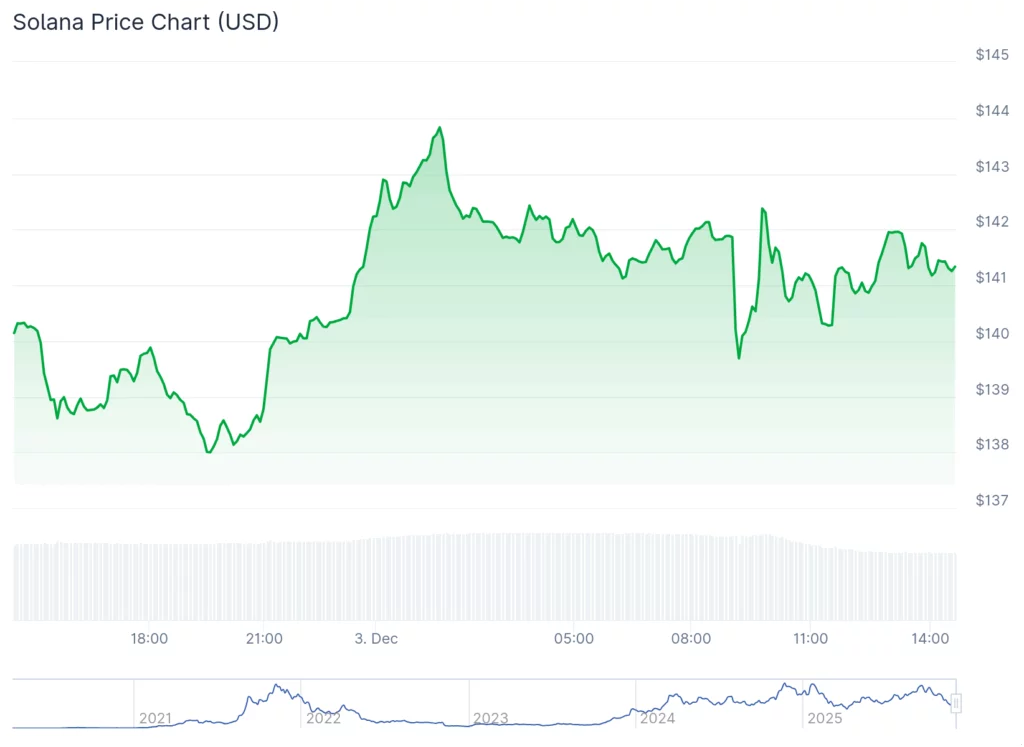Click the 05:00 time axis label
This screenshot has width=1024, height=747.
tap(575, 638)
